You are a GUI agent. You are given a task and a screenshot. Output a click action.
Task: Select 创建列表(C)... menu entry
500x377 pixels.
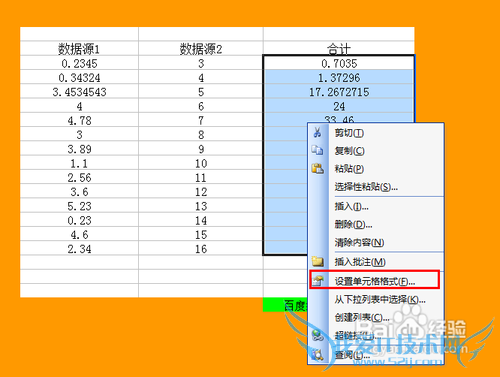[376, 317]
